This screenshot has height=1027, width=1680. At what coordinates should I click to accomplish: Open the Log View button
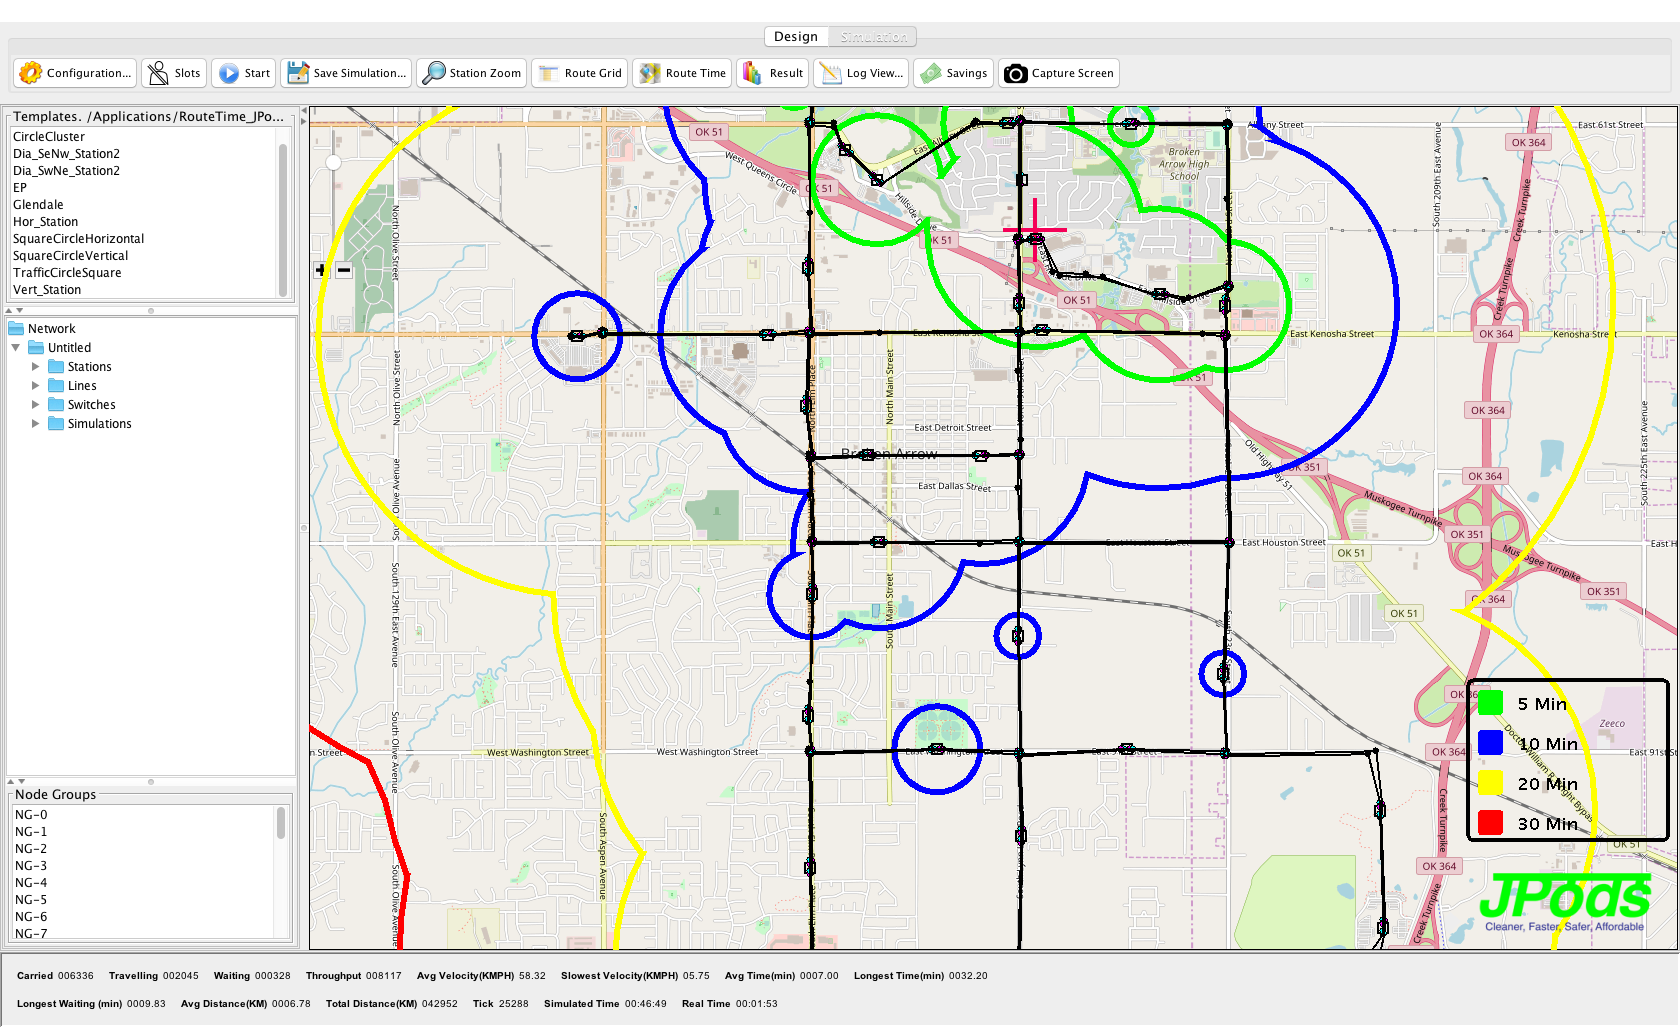tap(861, 73)
